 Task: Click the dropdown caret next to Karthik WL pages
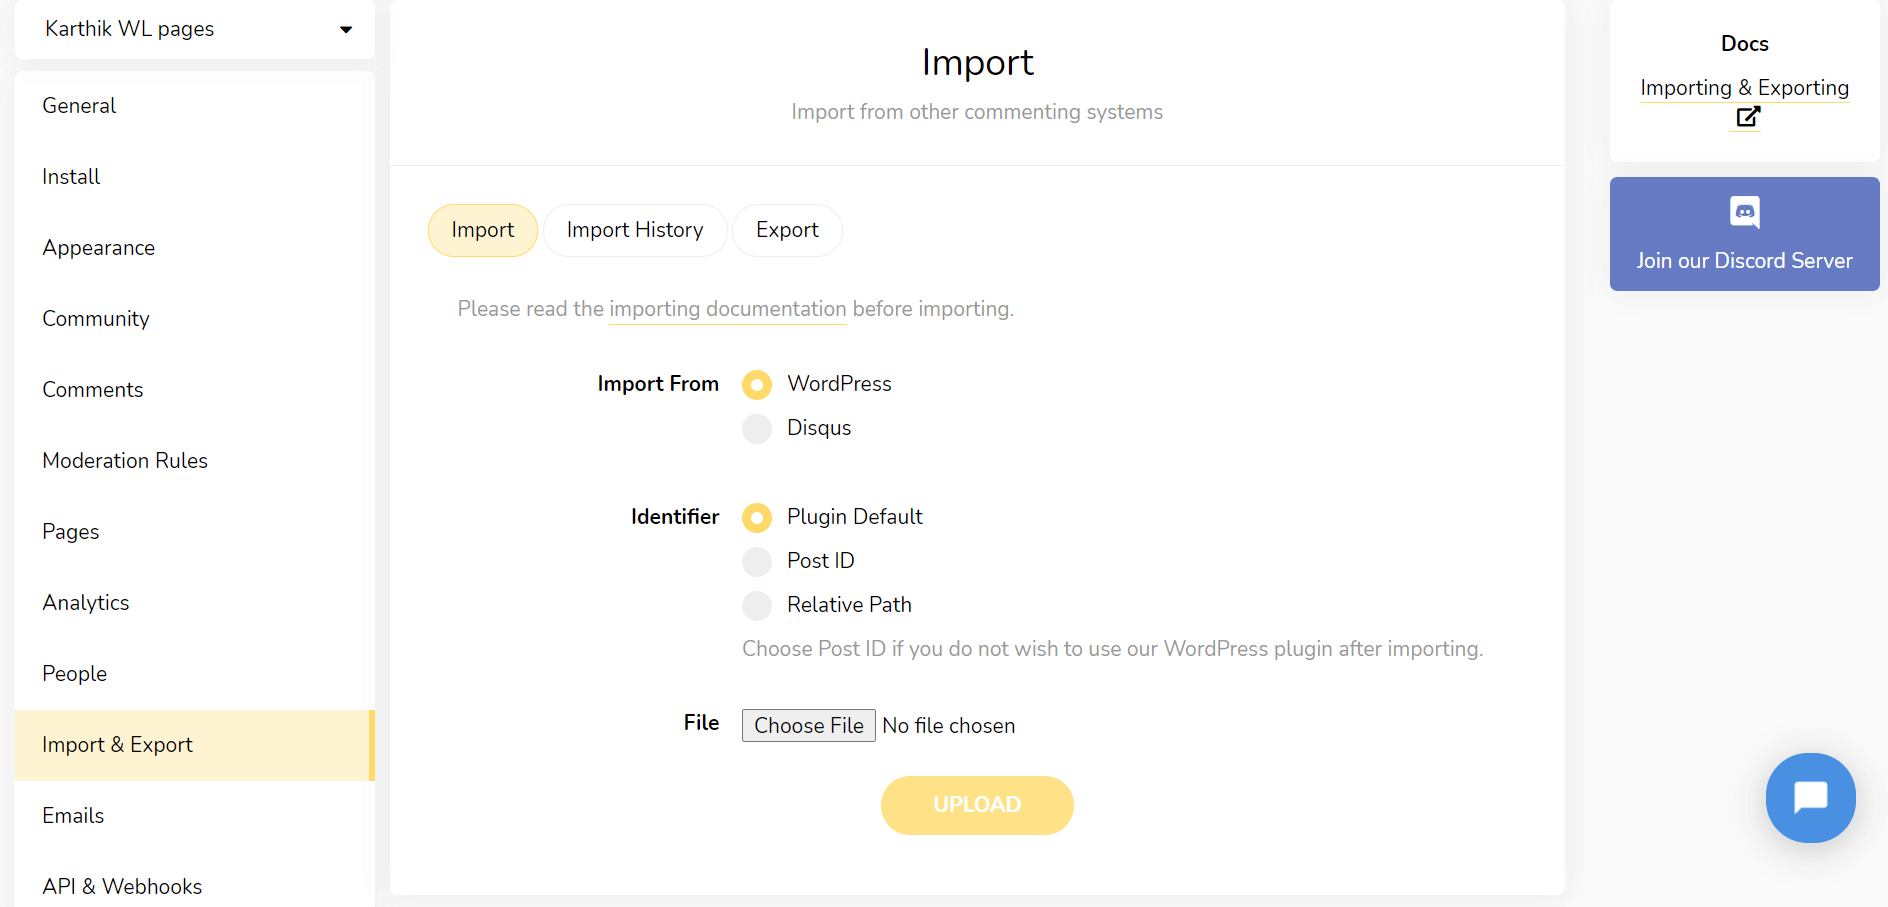345,29
